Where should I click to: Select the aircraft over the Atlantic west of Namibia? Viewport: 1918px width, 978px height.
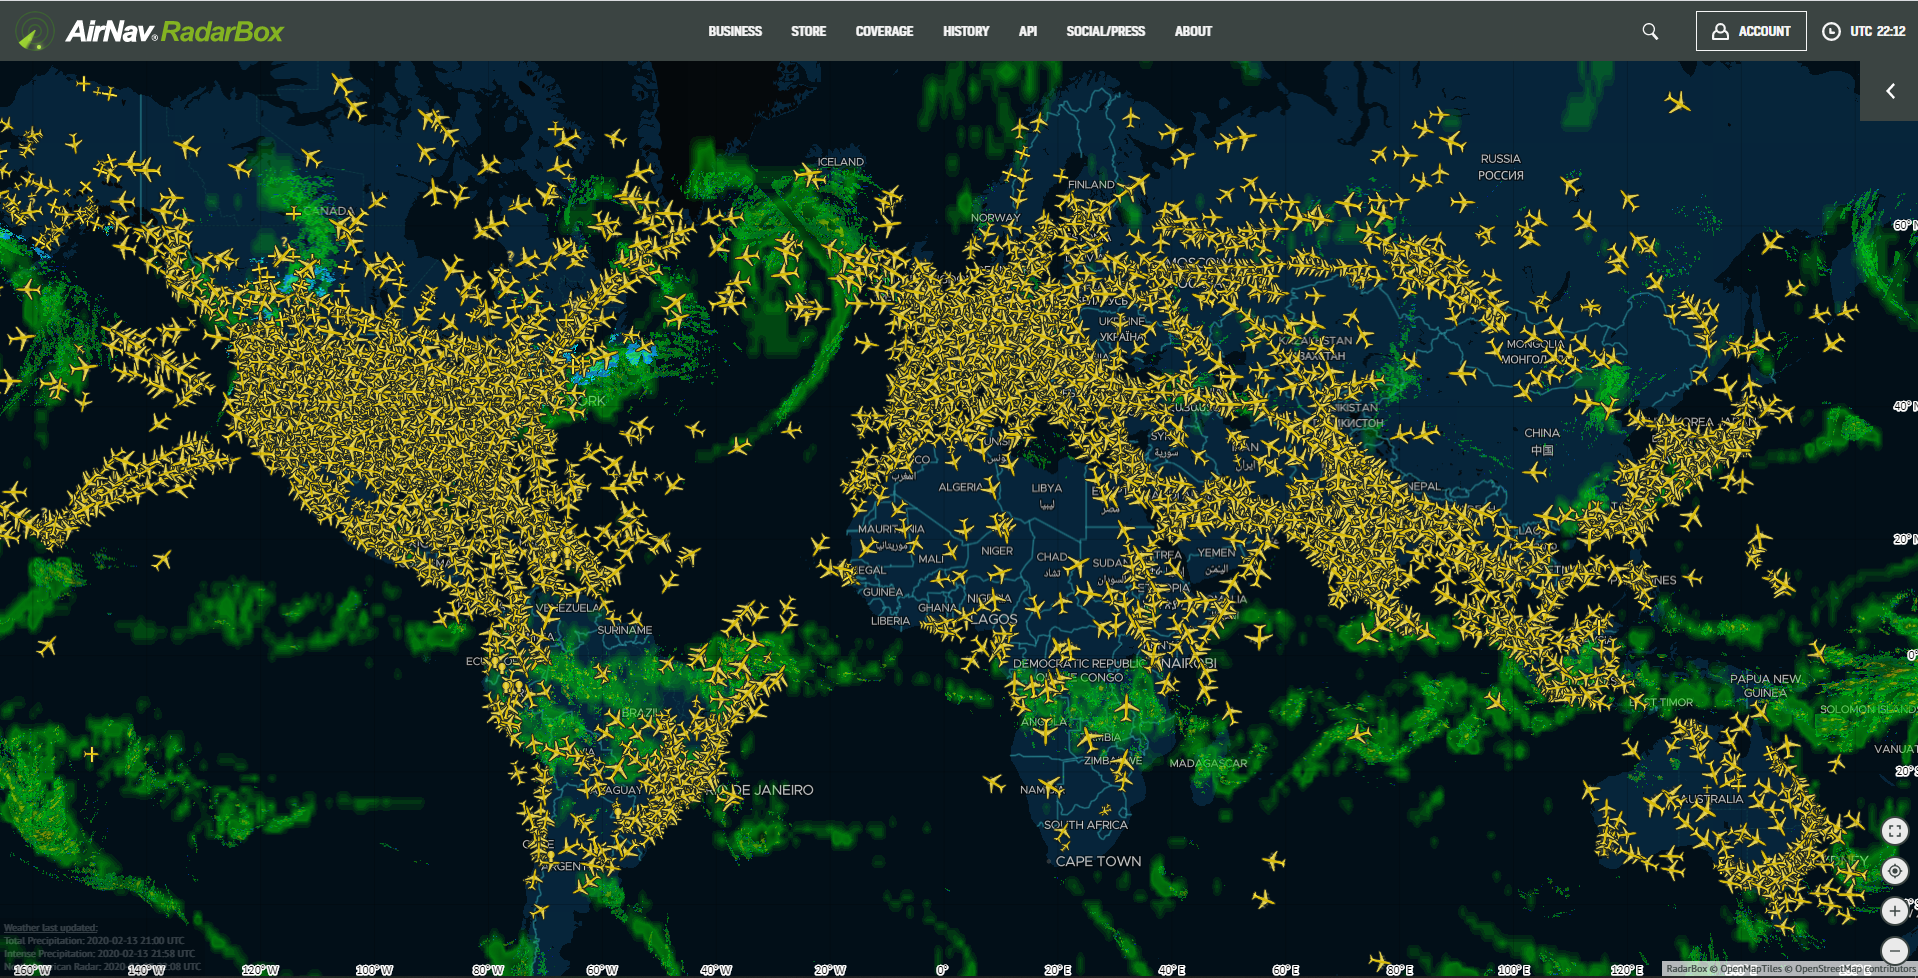click(993, 783)
